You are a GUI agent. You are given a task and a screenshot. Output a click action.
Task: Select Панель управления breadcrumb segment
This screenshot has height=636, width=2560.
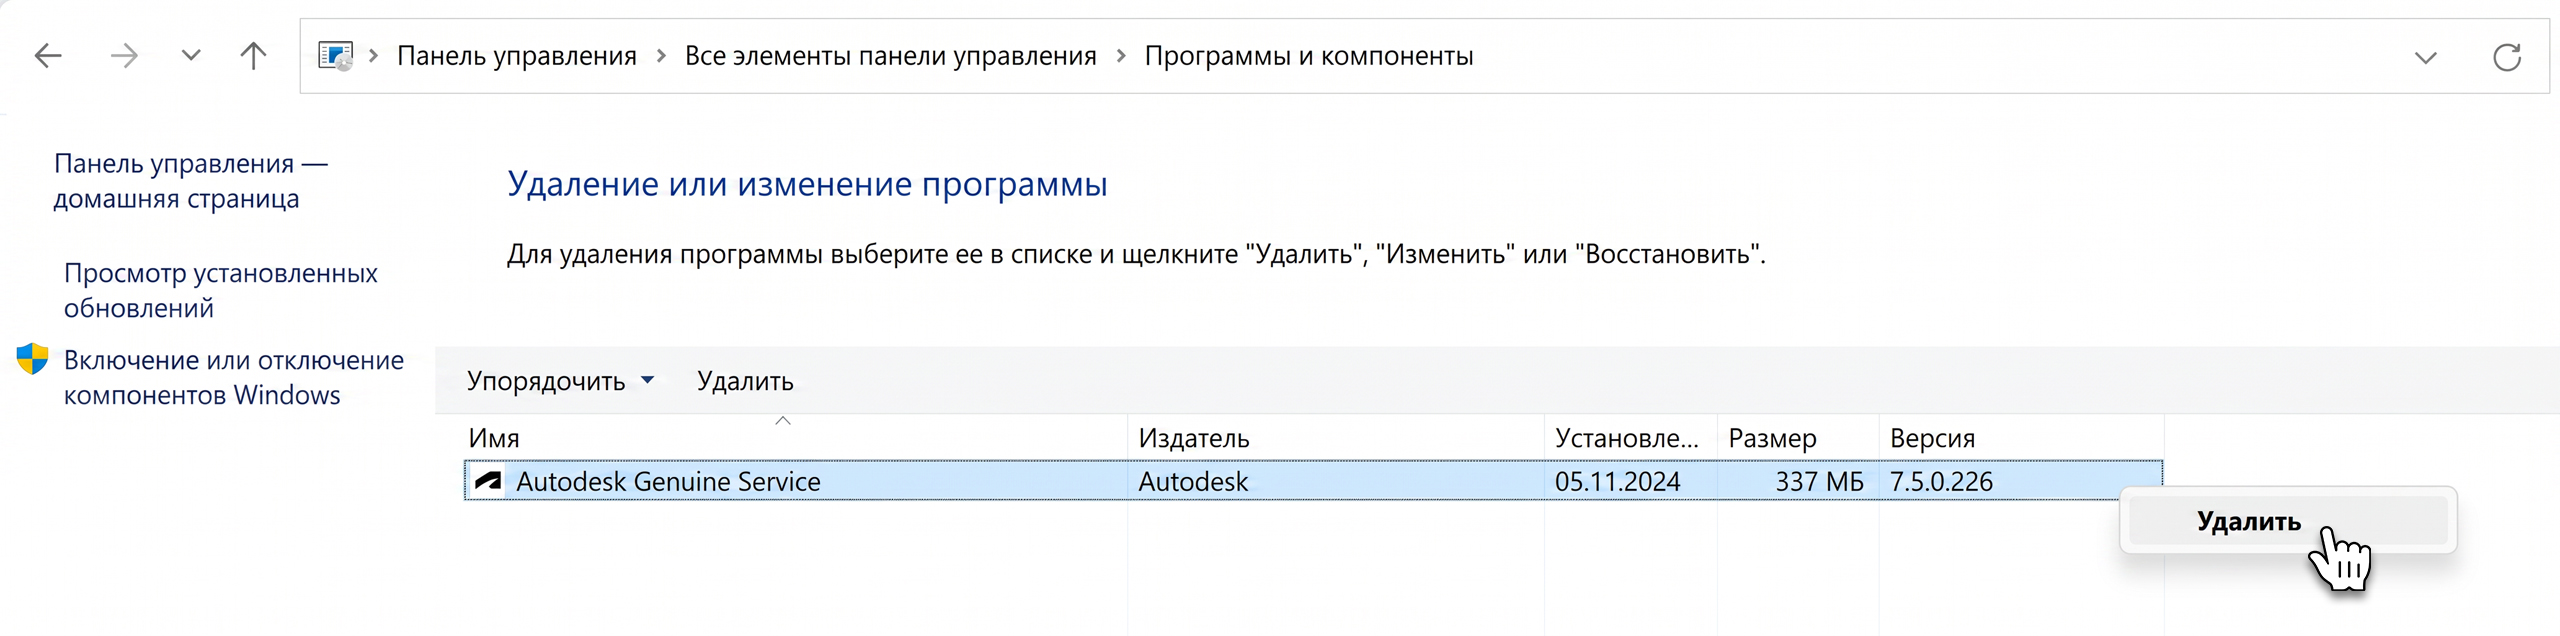[x=517, y=56]
